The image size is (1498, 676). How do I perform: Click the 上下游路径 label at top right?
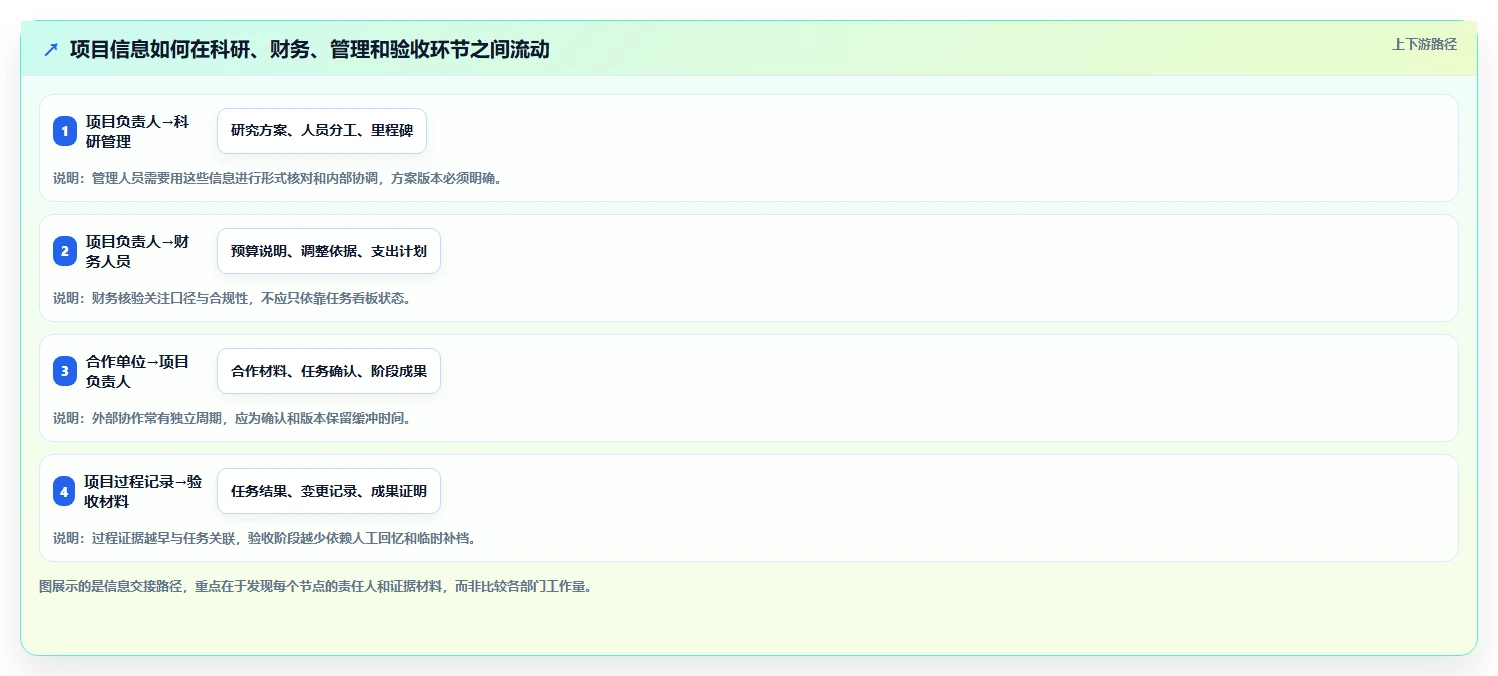tap(1424, 44)
